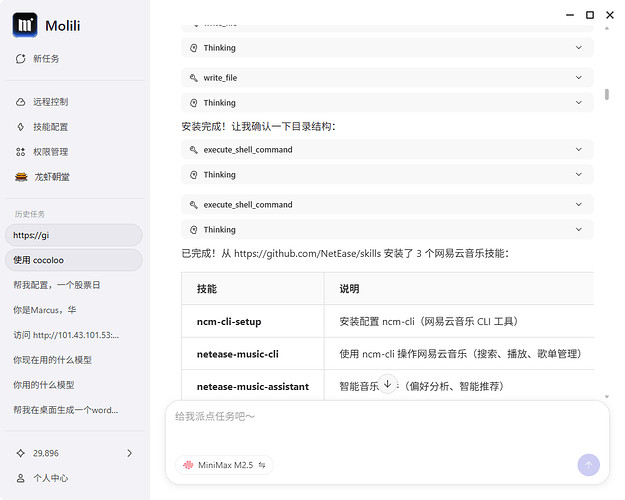
Task: Start a new task via 新任务
Action: click(x=45, y=59)
